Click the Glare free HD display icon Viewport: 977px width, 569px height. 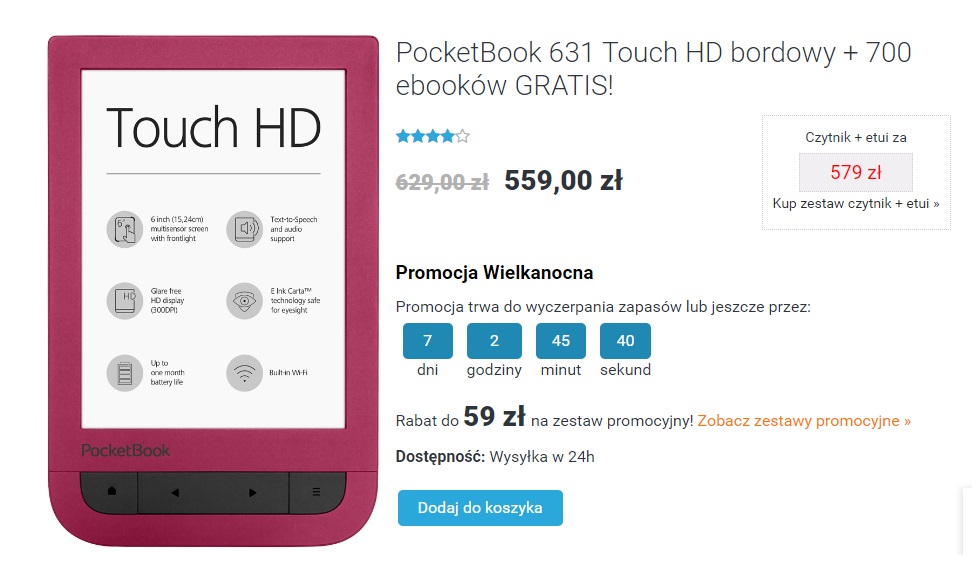(125, 301)
